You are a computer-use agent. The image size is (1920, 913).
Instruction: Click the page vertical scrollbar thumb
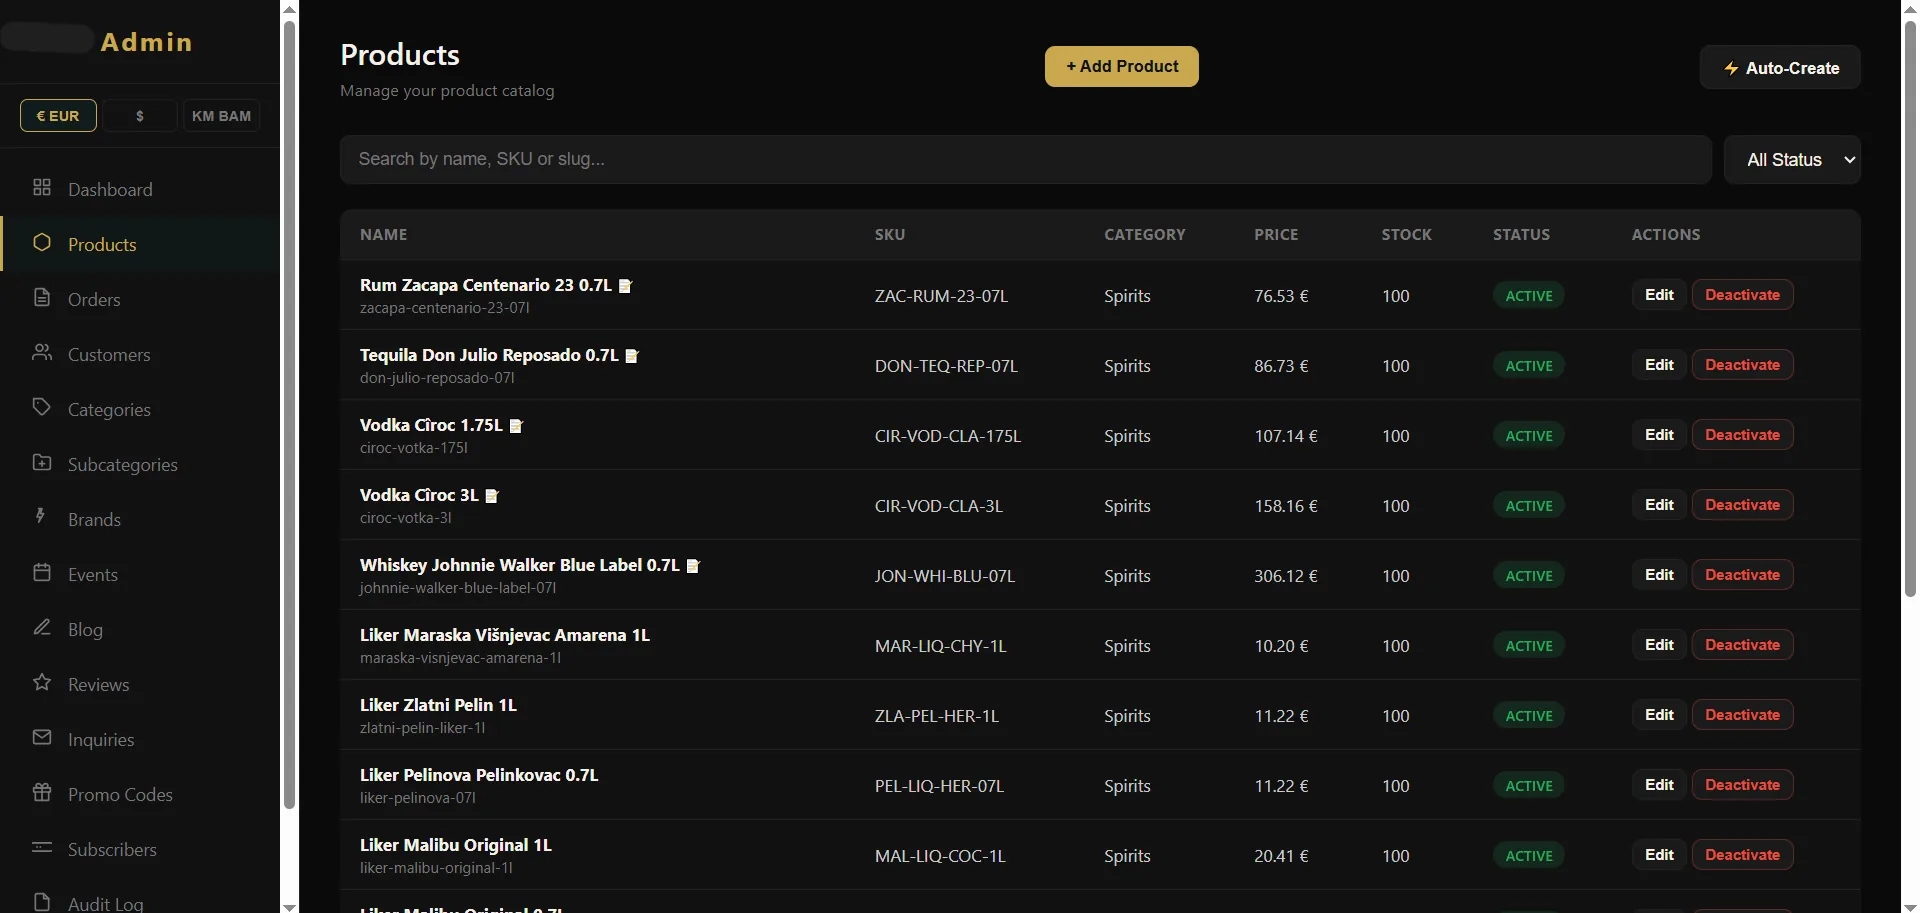[1910, 308]
